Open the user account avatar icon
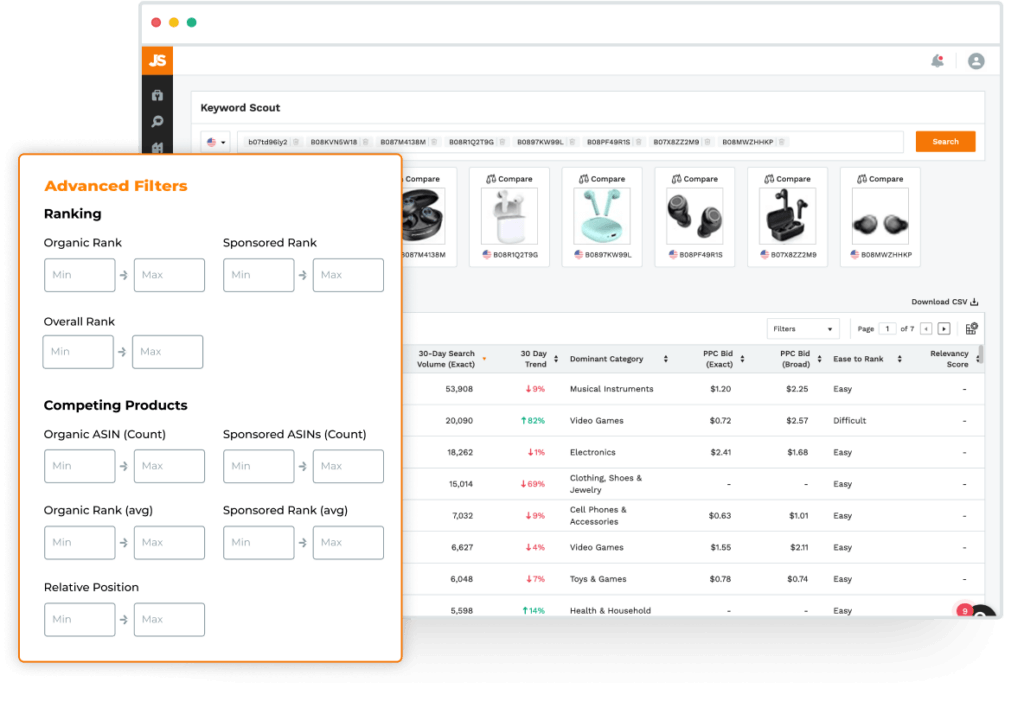Screen dimensions: 1024x701 pos(976,61)
